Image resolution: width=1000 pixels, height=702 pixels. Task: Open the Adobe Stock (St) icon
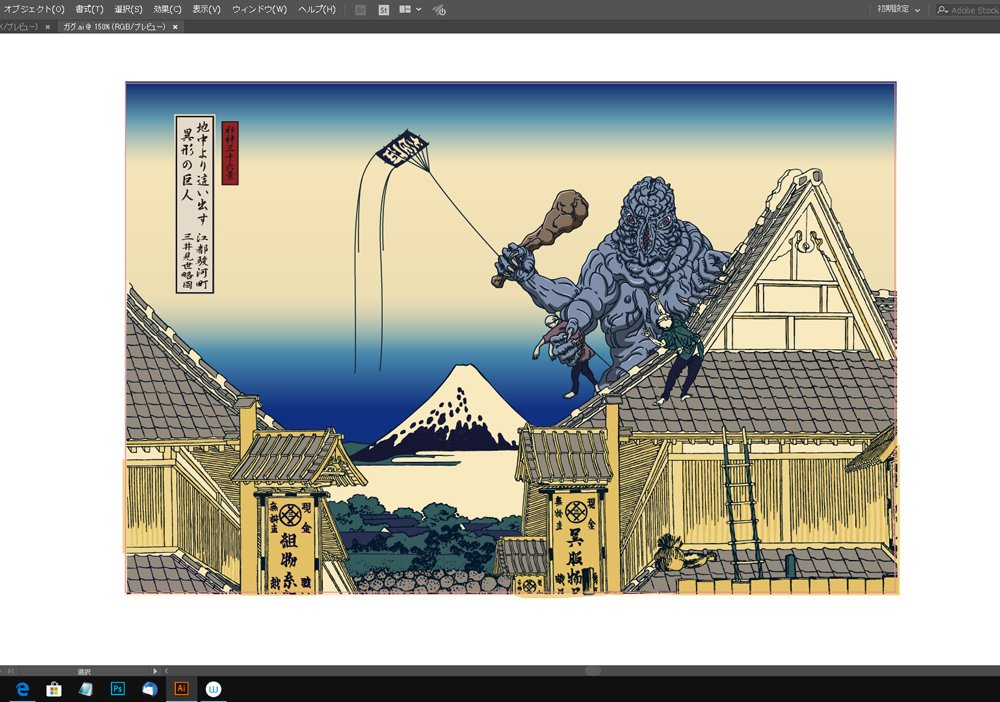(x=383, y=10)
